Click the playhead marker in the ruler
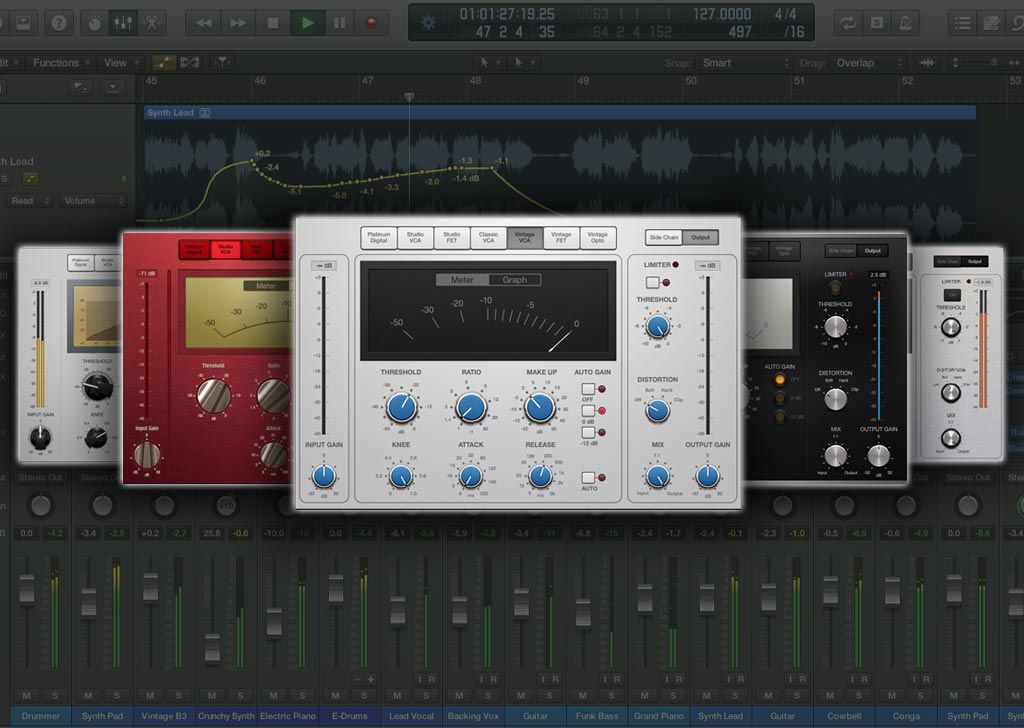 point(409,98)
